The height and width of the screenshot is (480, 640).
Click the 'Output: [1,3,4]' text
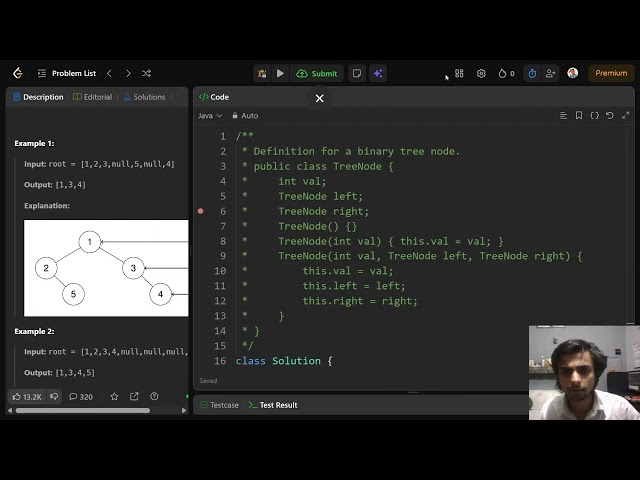(x=55, y=185)
